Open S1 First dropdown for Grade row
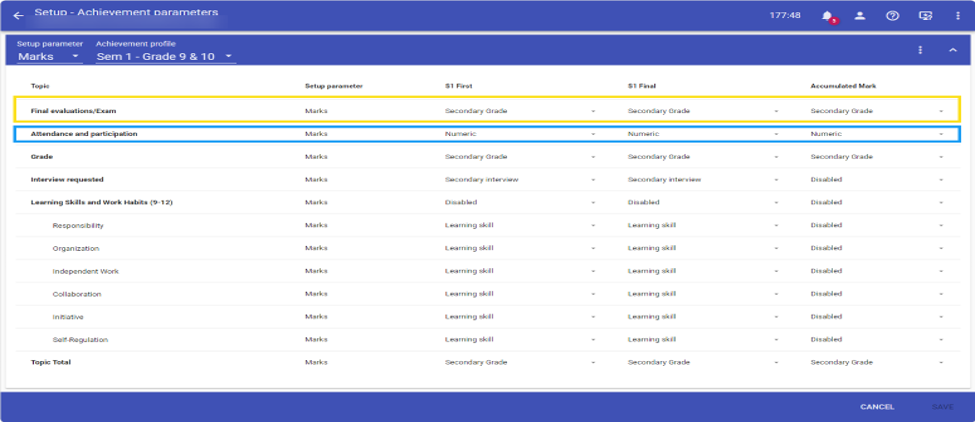 click(520, 157)
